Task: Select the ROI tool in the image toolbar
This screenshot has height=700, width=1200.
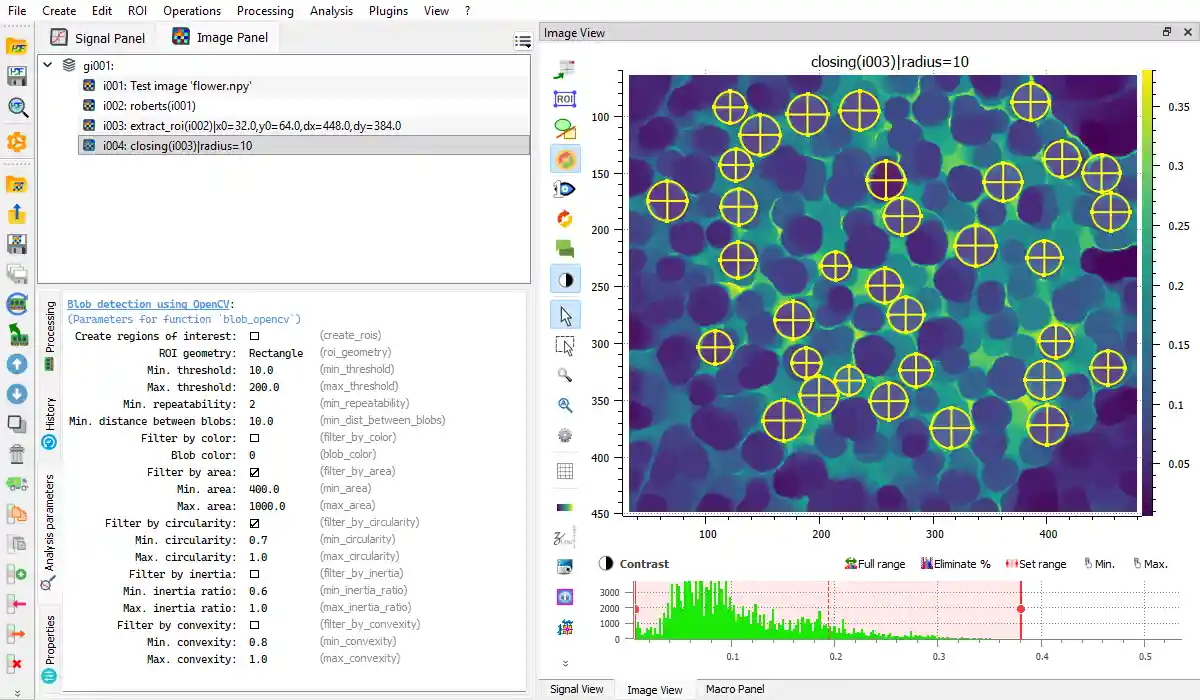Action: (x=565, y=98)
